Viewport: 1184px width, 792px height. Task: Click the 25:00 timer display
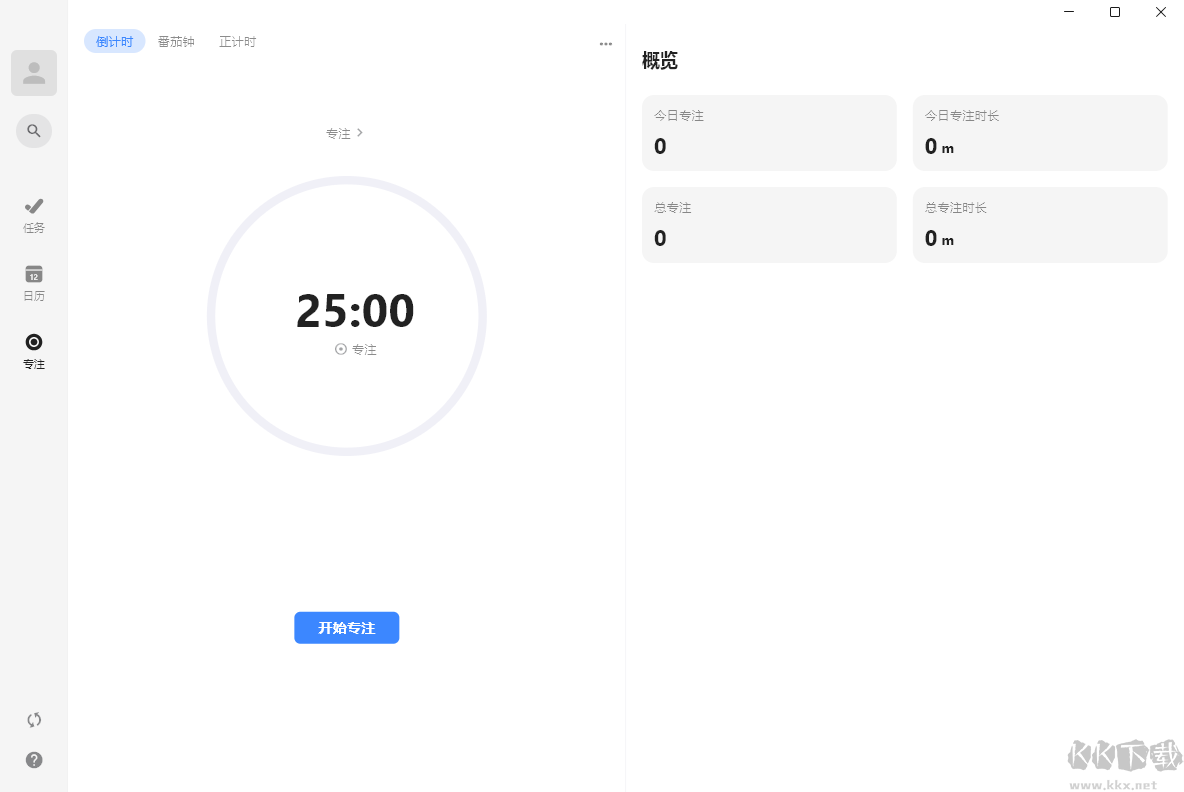pos(355,310)
